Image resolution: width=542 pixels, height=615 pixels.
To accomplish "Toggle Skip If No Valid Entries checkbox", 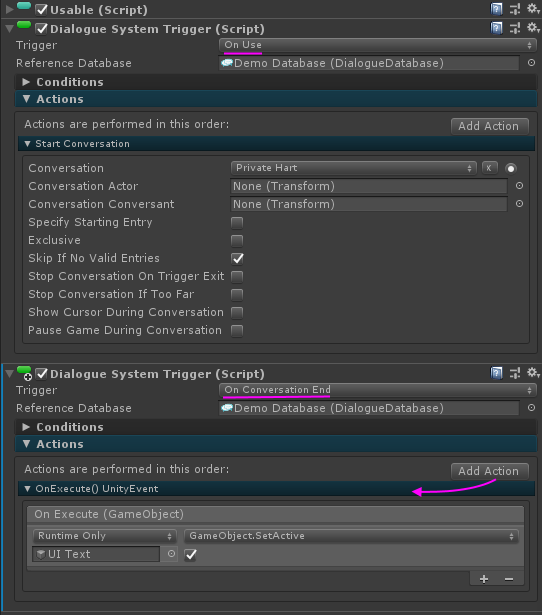I will 237,258.
